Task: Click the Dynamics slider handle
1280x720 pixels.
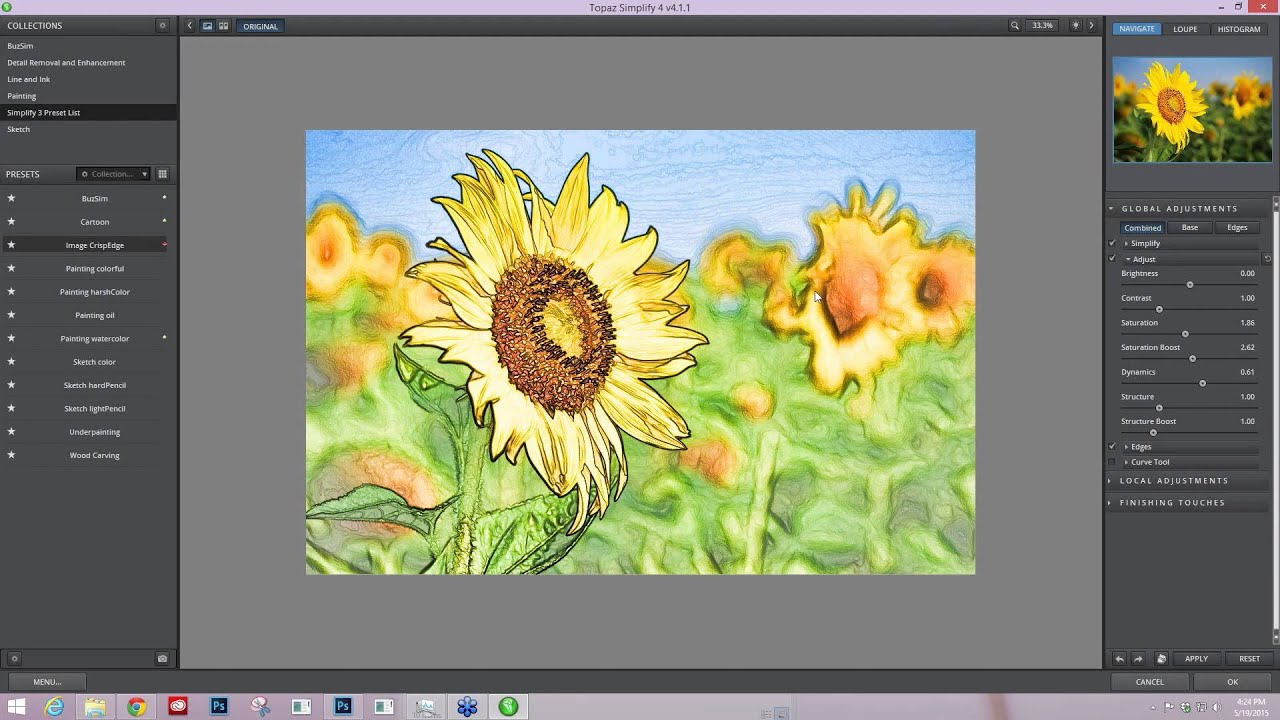Action: click(x=1202, y=383)
